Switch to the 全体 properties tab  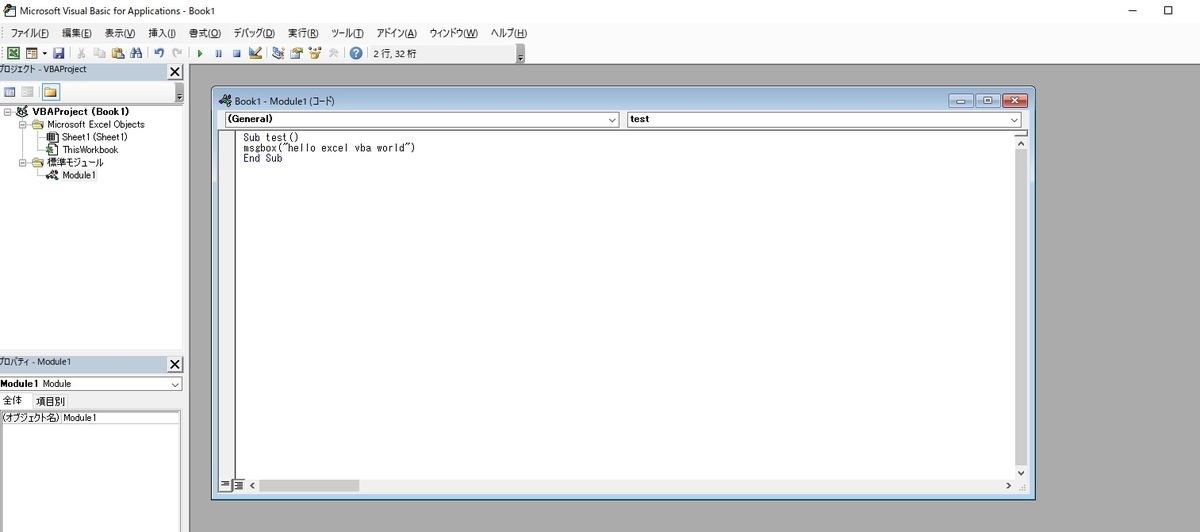click(x=13, y=401)
